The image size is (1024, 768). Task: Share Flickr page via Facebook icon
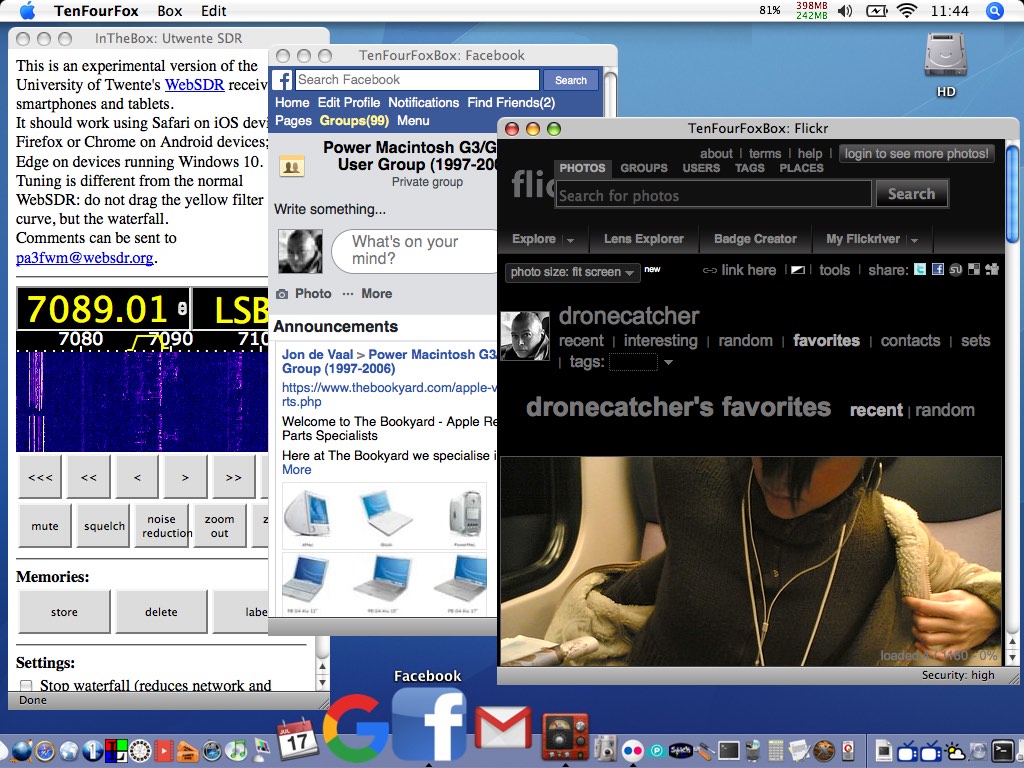[938, 269]
